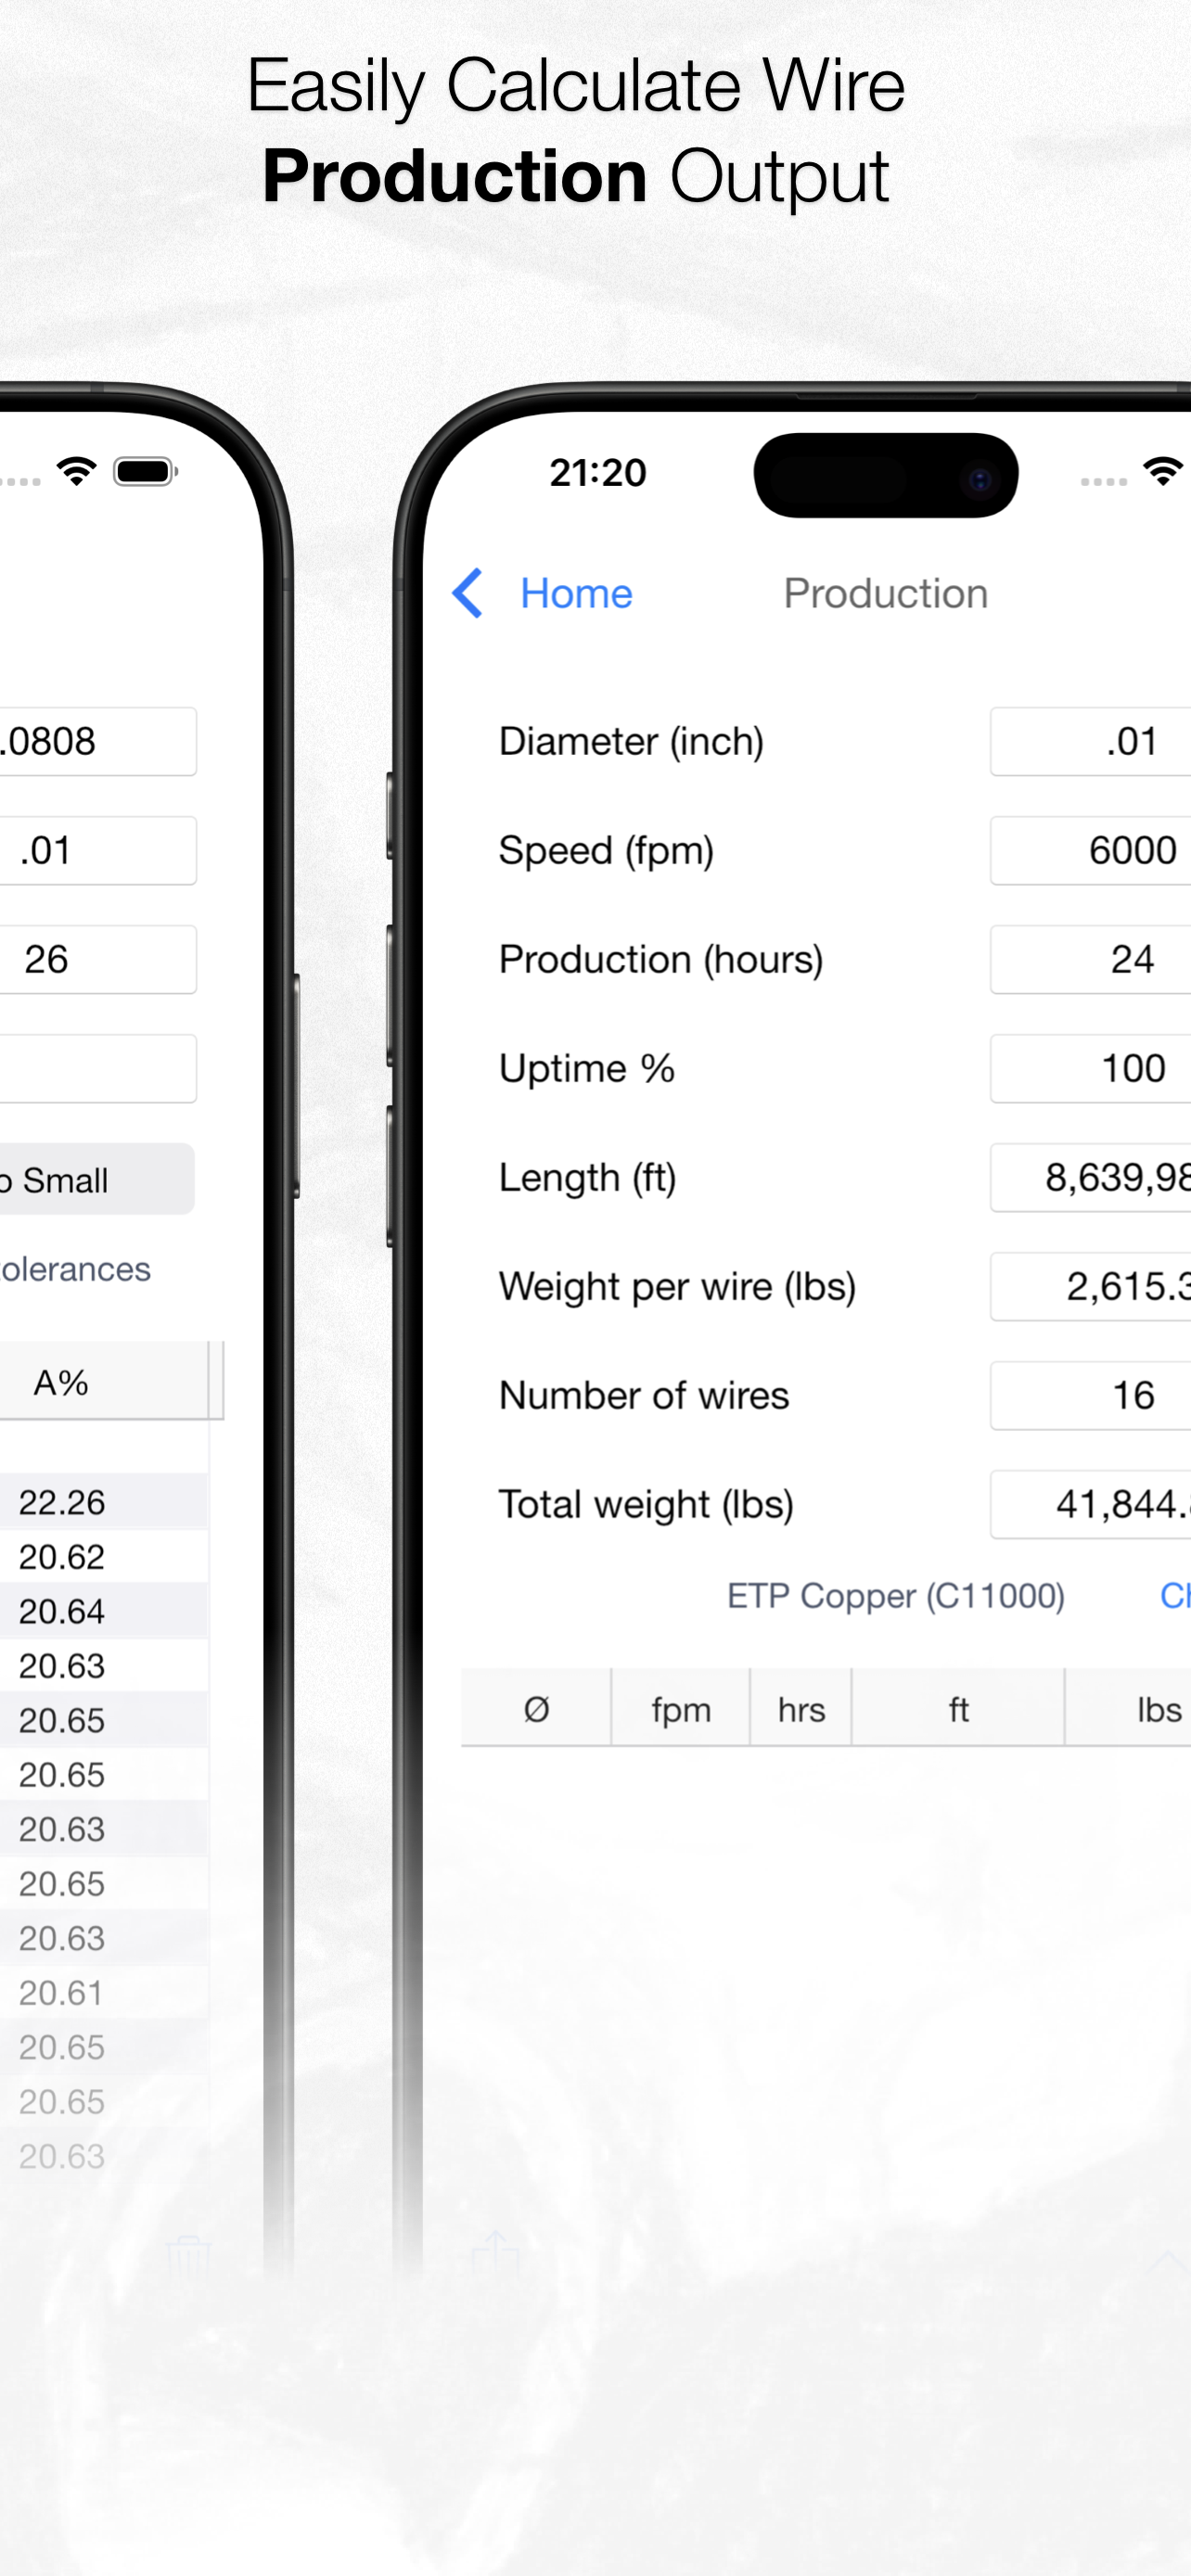Select the Weight per wire value field
This screenshot has width=1191, height=2576.
click(1090, 1287)
